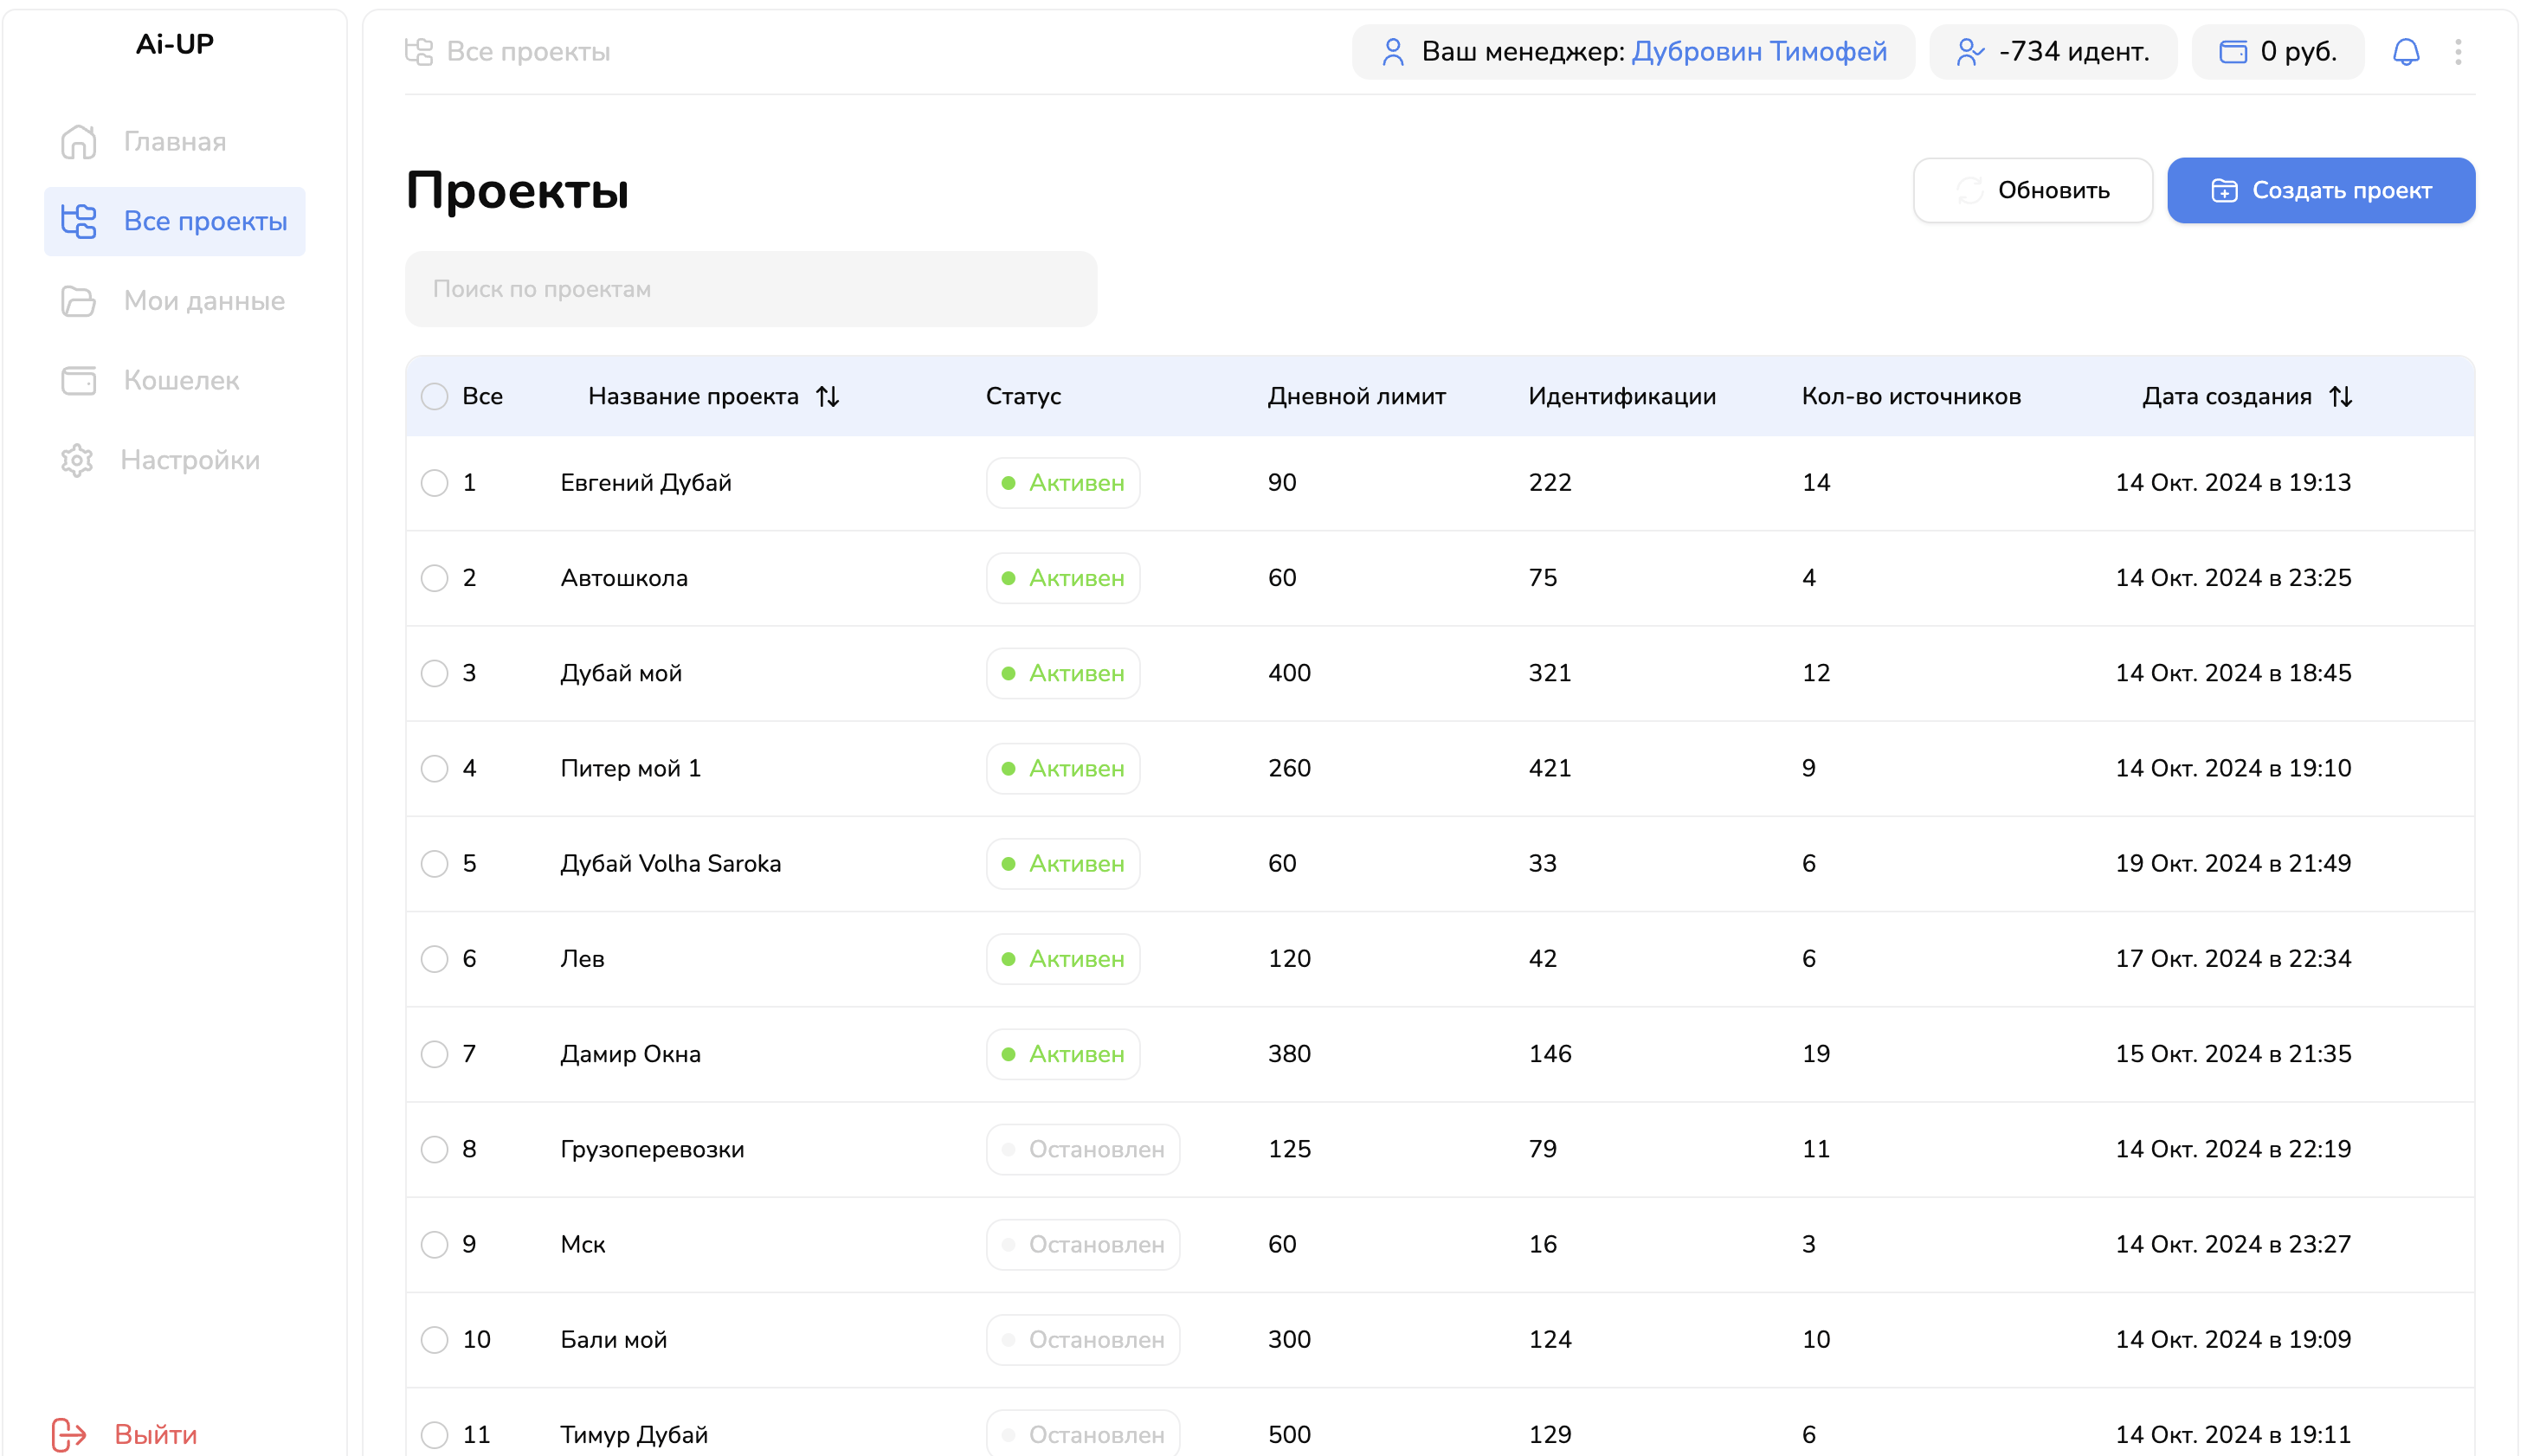
Task: Click the identifications user icon showing -734 идент.
Action: (x=1969, y=51)
